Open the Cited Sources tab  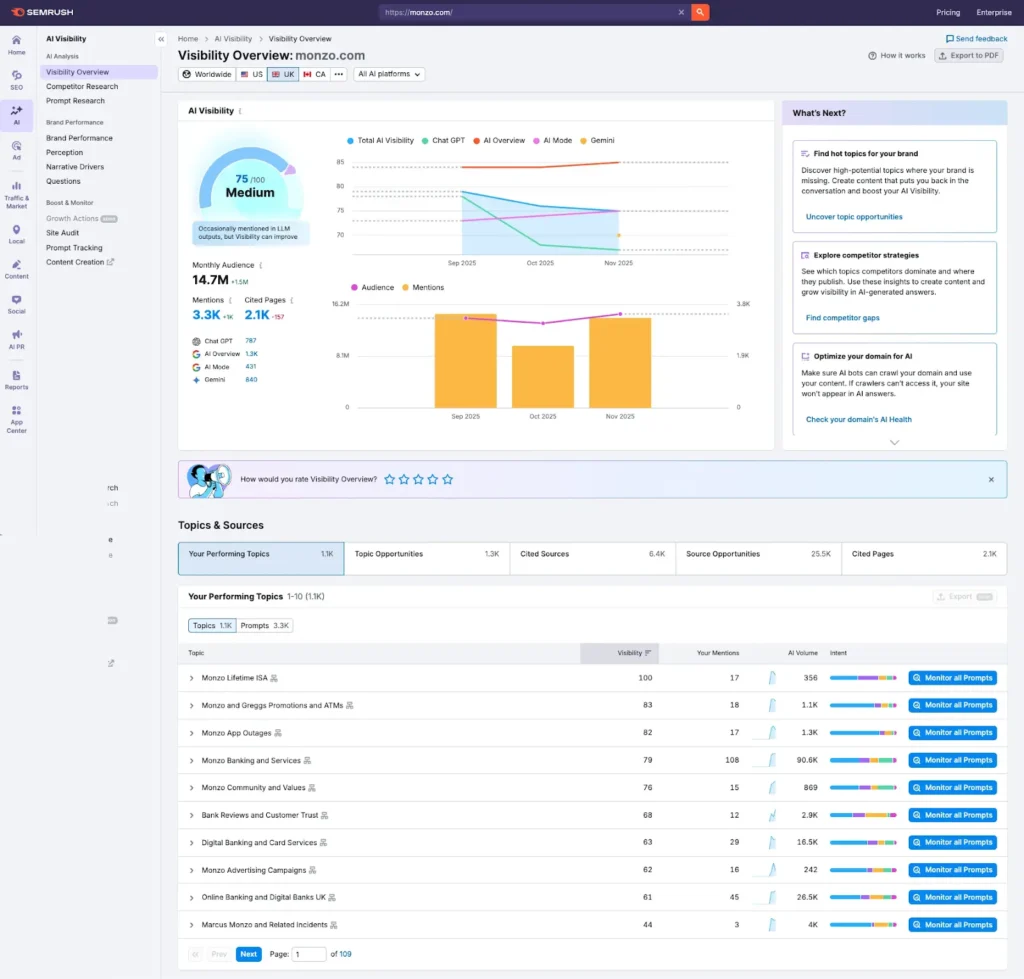point(592,558)
